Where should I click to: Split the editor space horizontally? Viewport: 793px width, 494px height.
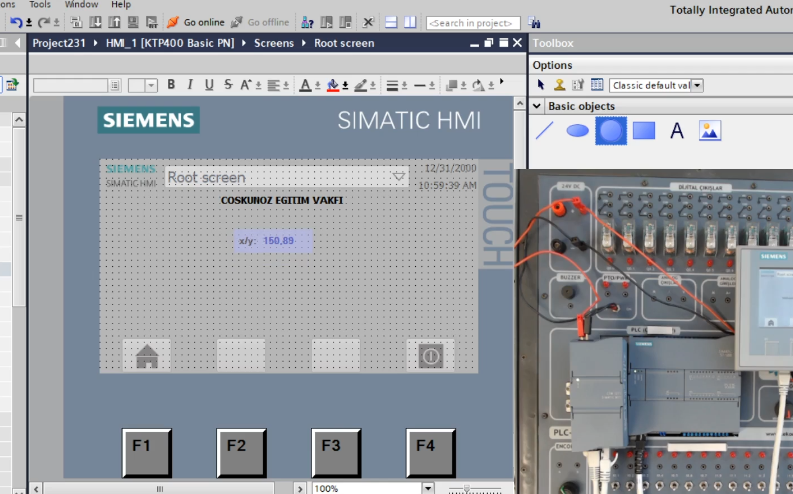[x=391, y=22]
